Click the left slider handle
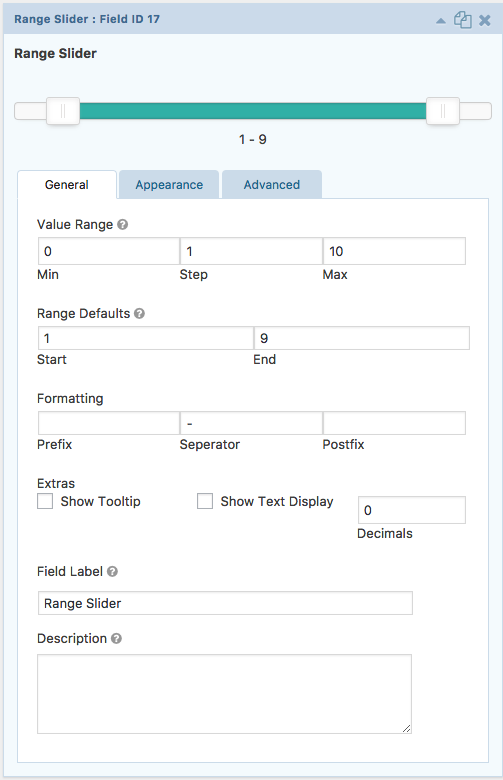Screen dimensions: 503x780 coord(63,111)
